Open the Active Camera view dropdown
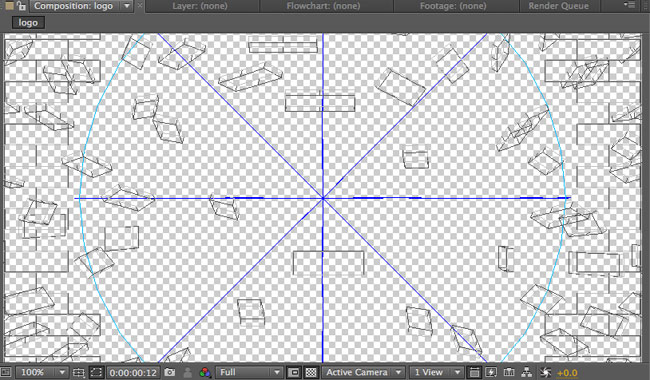 [364, 372]
